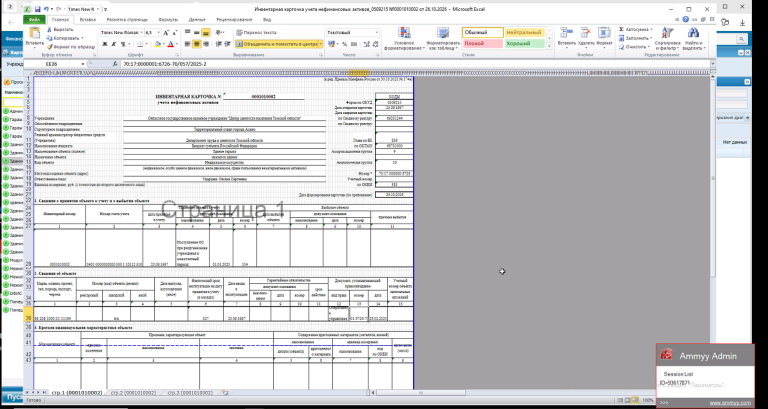Click the www.ammyy.com link in Ammyy Admin
The height and width of the screenshot is (409, 768).
[x=729, y=403]
